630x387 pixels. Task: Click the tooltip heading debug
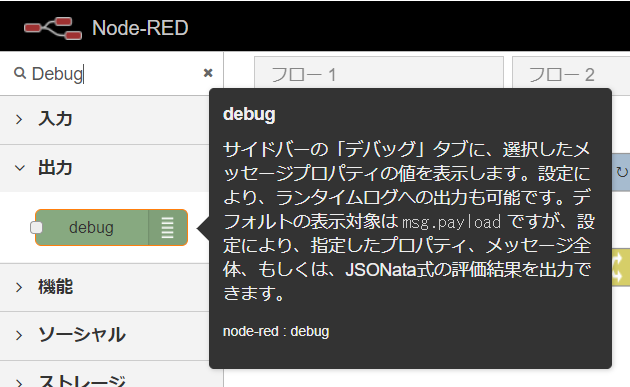pyautogui.click(x=249, y=114)
